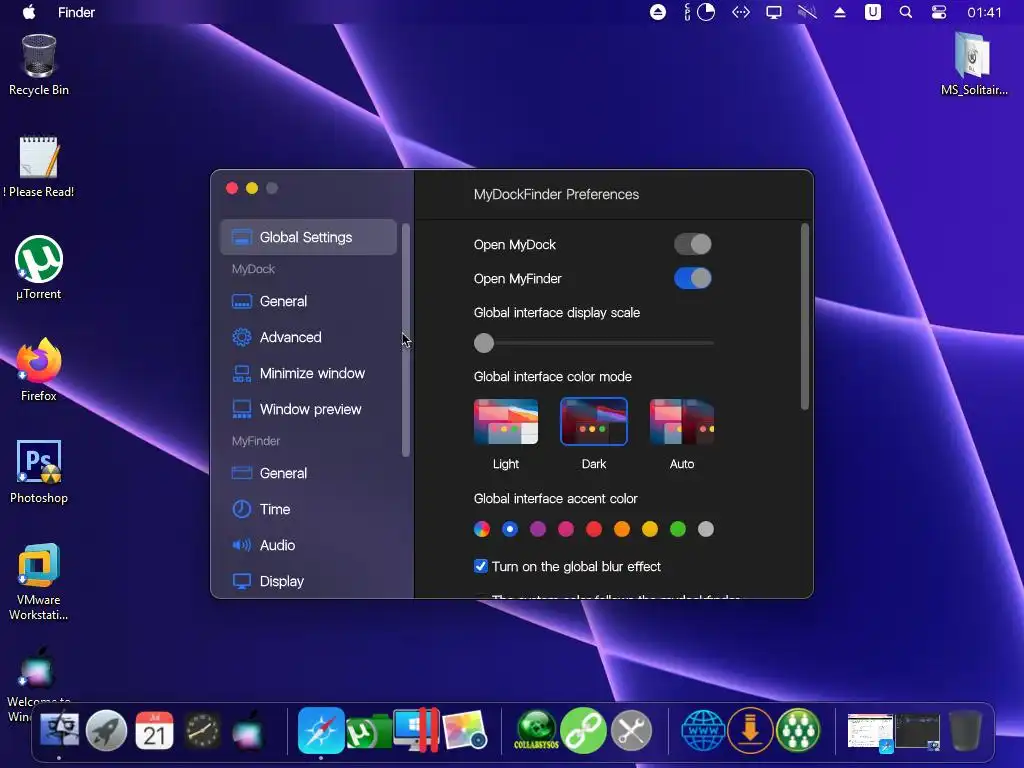Select the Dark color mode thumbnail
This screenshot has height=768, width=1024.
pyautogui.click(x=594, y=422)
